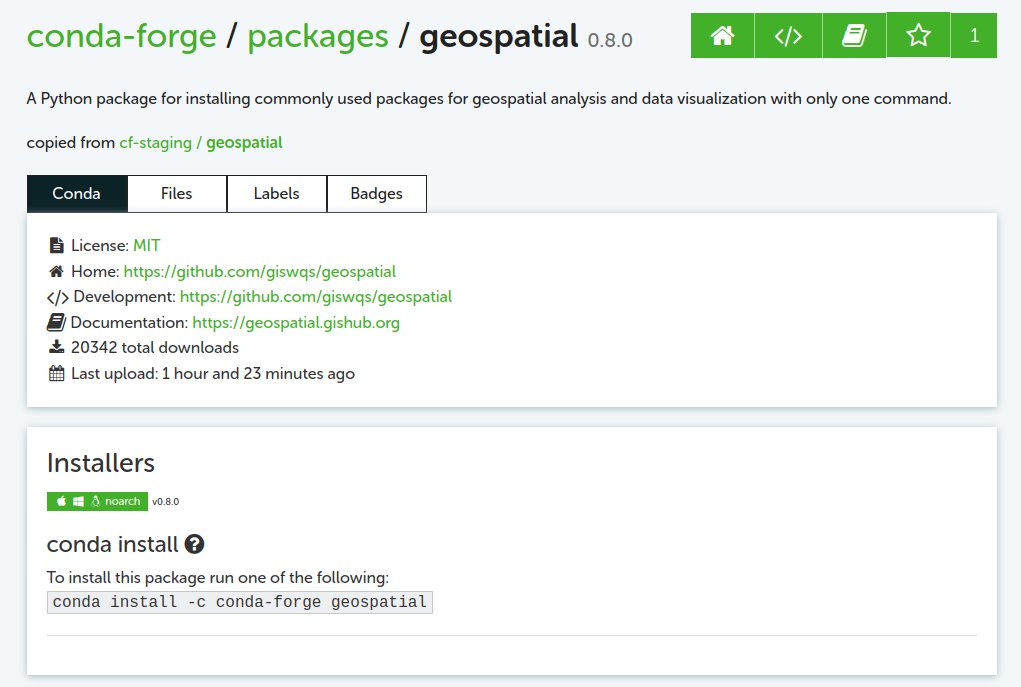The width and height of the screenshot is (1021, 687).
Task: Click the house icon beside Home
Action: coord(57,272)
